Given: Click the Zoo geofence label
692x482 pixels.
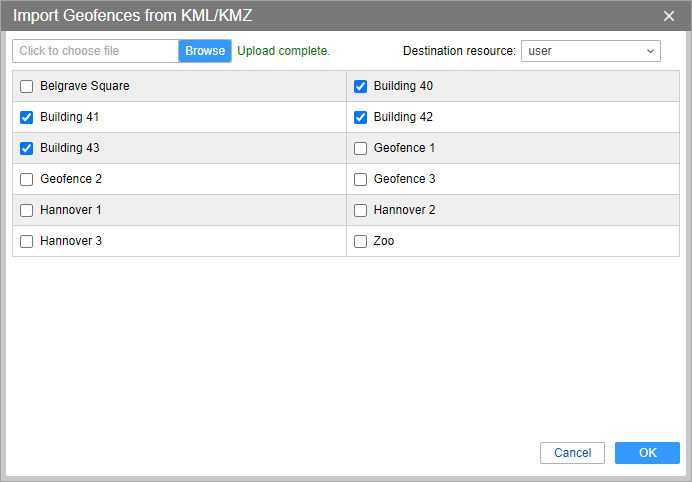Looking at the screenshot, I should (x=384, y=241).
